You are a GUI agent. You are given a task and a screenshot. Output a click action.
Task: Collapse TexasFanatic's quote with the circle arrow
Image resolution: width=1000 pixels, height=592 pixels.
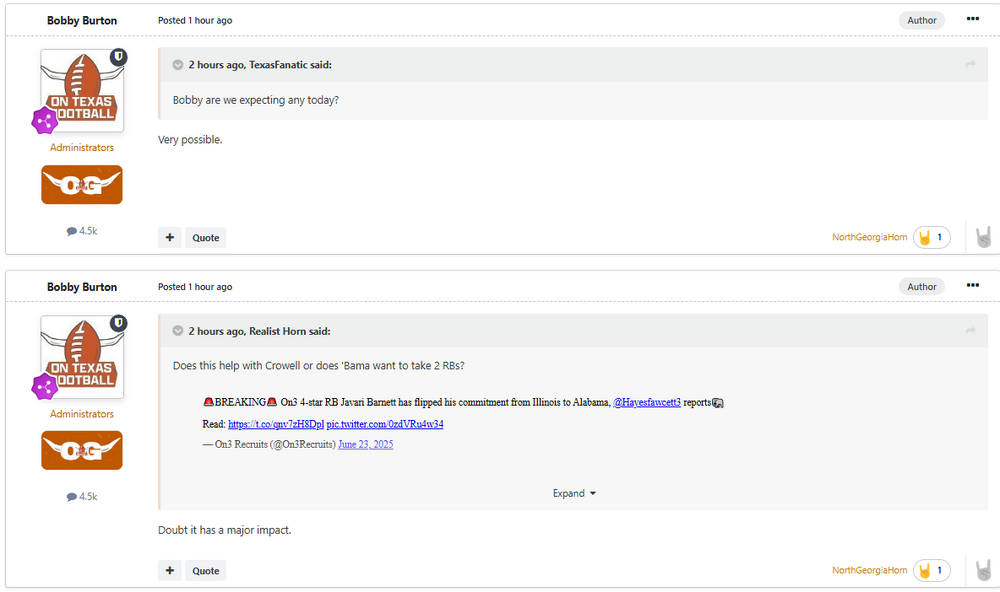click(178, 65)
